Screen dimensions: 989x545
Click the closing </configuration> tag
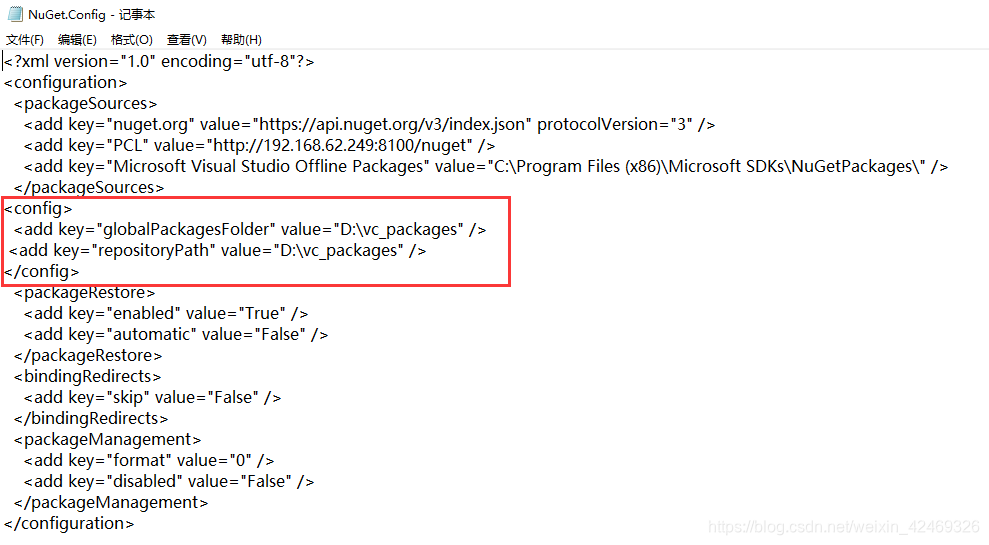(x=69, y=524)
